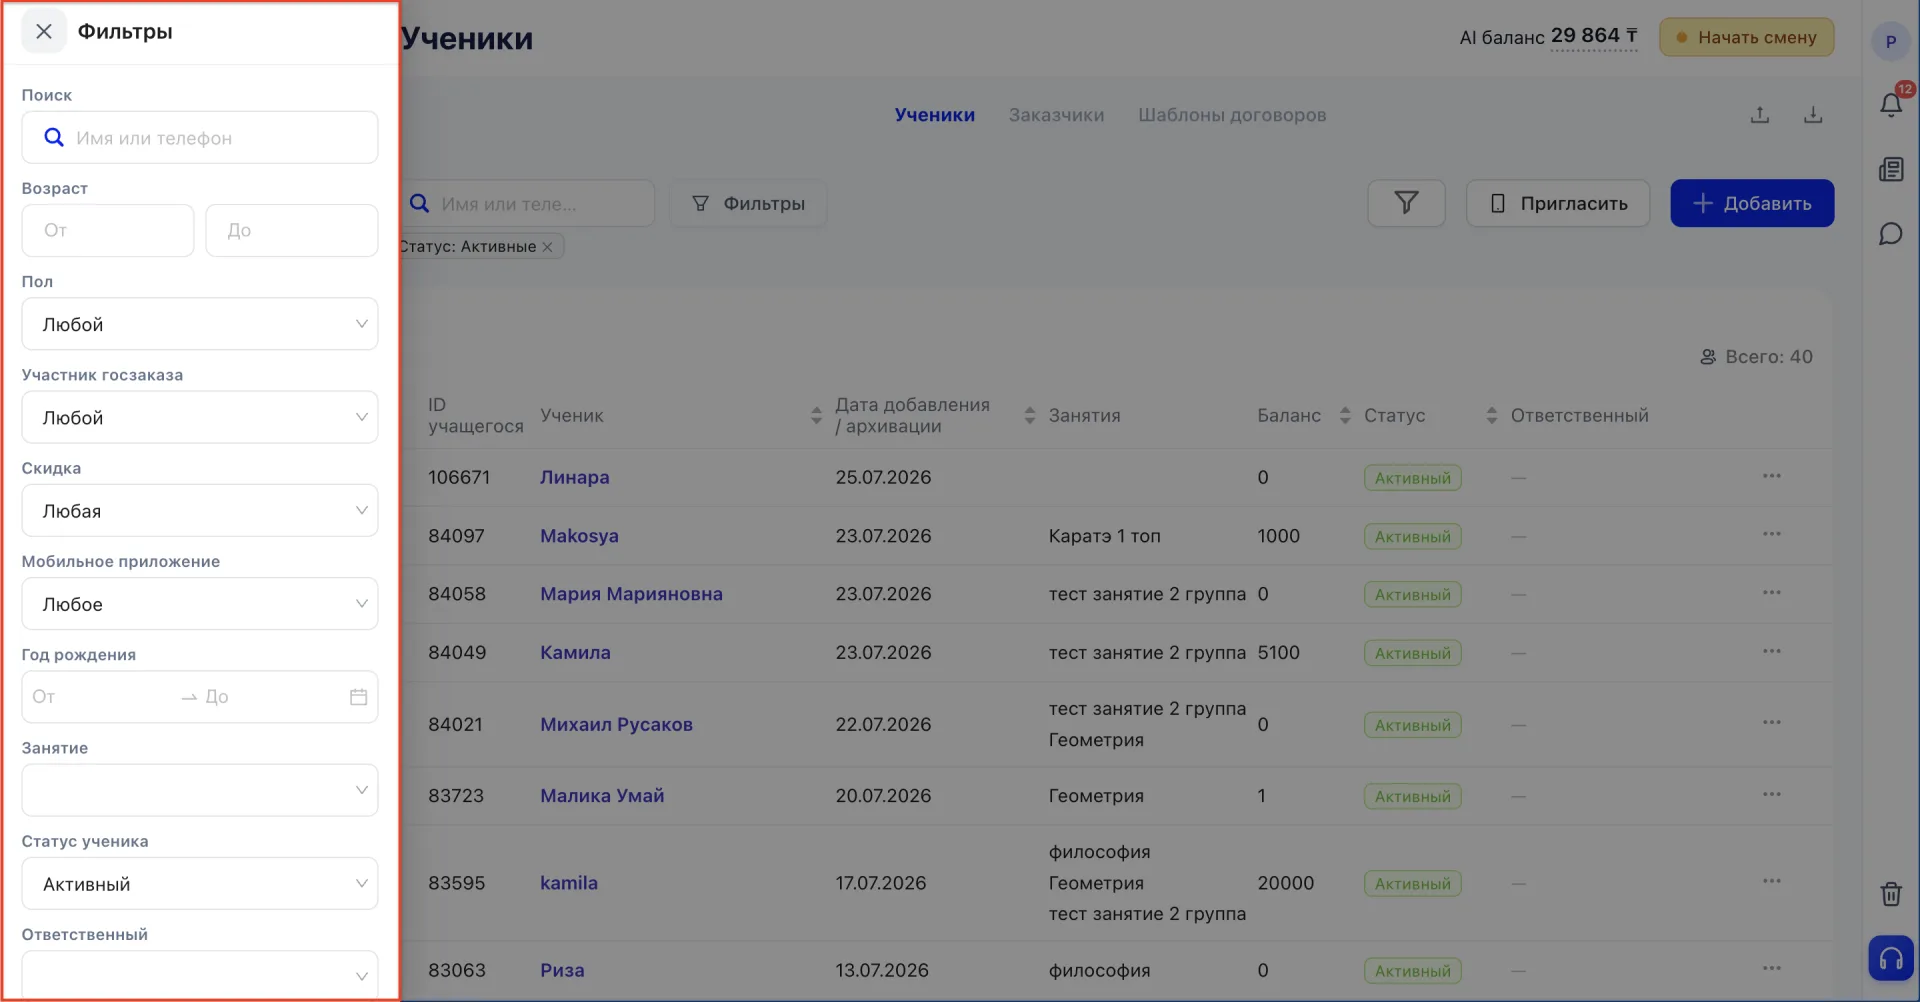Click the main Фильтры button
Viewport: 1920px width, 1002px height.
click(748, 203)
